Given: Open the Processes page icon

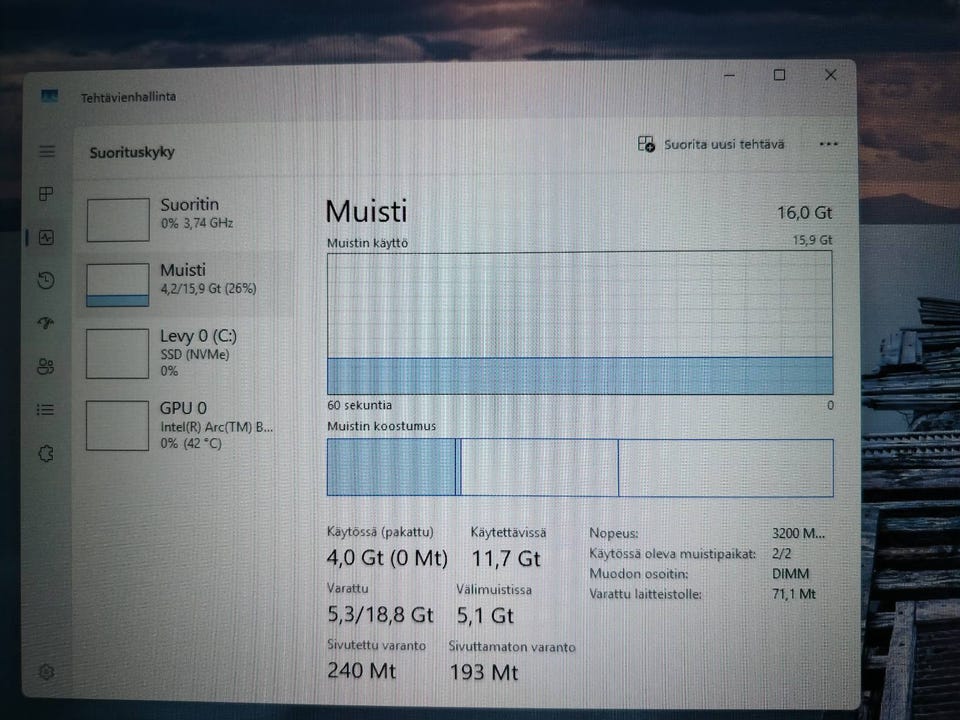Looking at the screenshot, I should click(x=47, y=194).
